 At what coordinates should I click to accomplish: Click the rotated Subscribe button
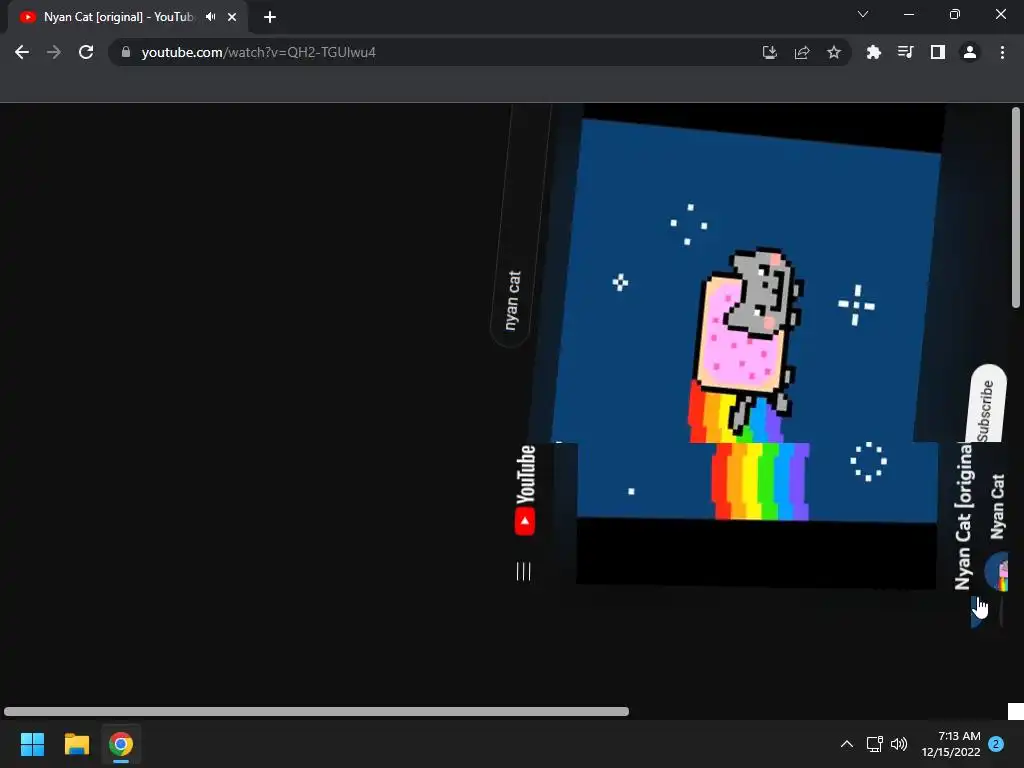986,405
